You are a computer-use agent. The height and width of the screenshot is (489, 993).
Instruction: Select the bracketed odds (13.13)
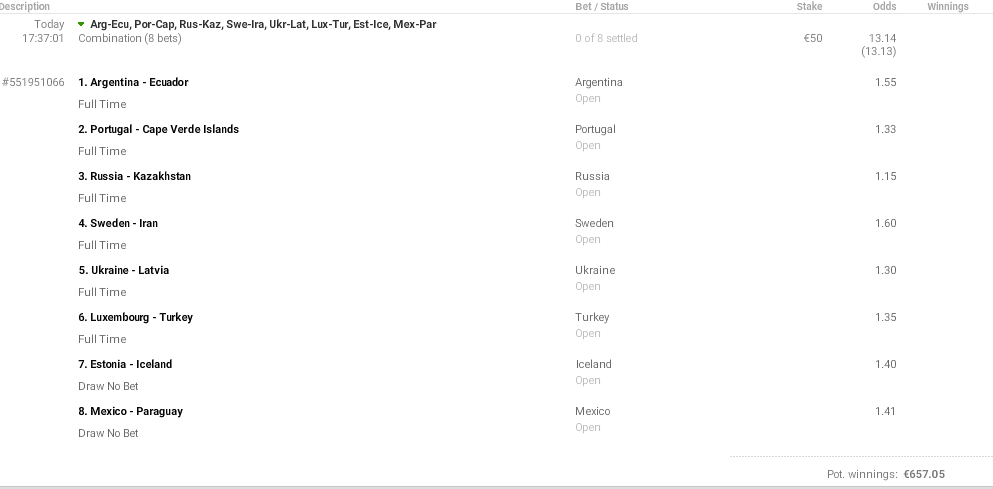[878, 51]
